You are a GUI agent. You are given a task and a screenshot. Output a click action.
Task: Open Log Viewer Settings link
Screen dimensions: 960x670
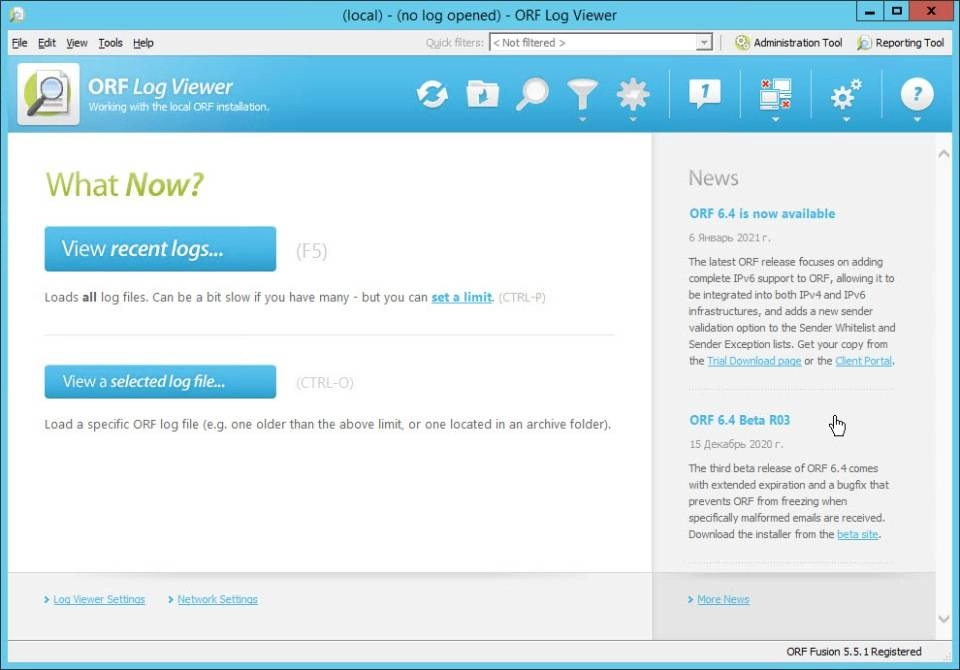point(99,599)
